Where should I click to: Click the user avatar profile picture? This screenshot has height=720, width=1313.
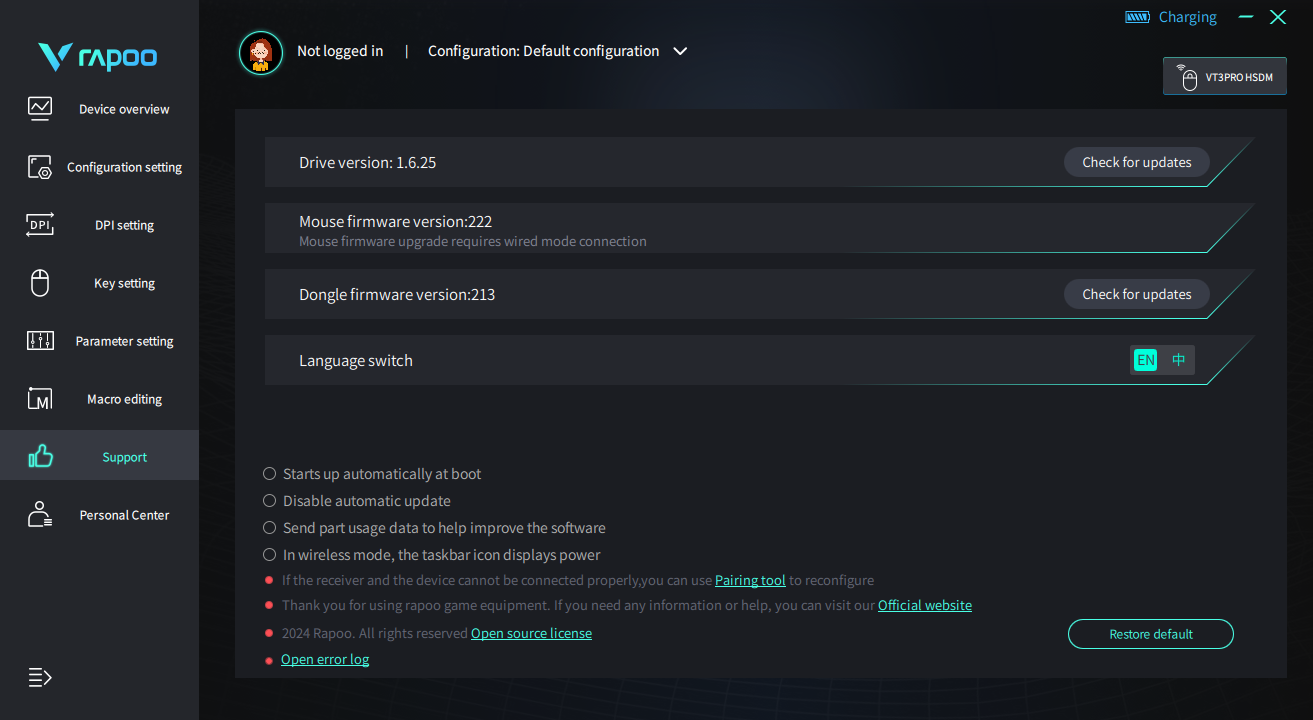tap(261, 52)
